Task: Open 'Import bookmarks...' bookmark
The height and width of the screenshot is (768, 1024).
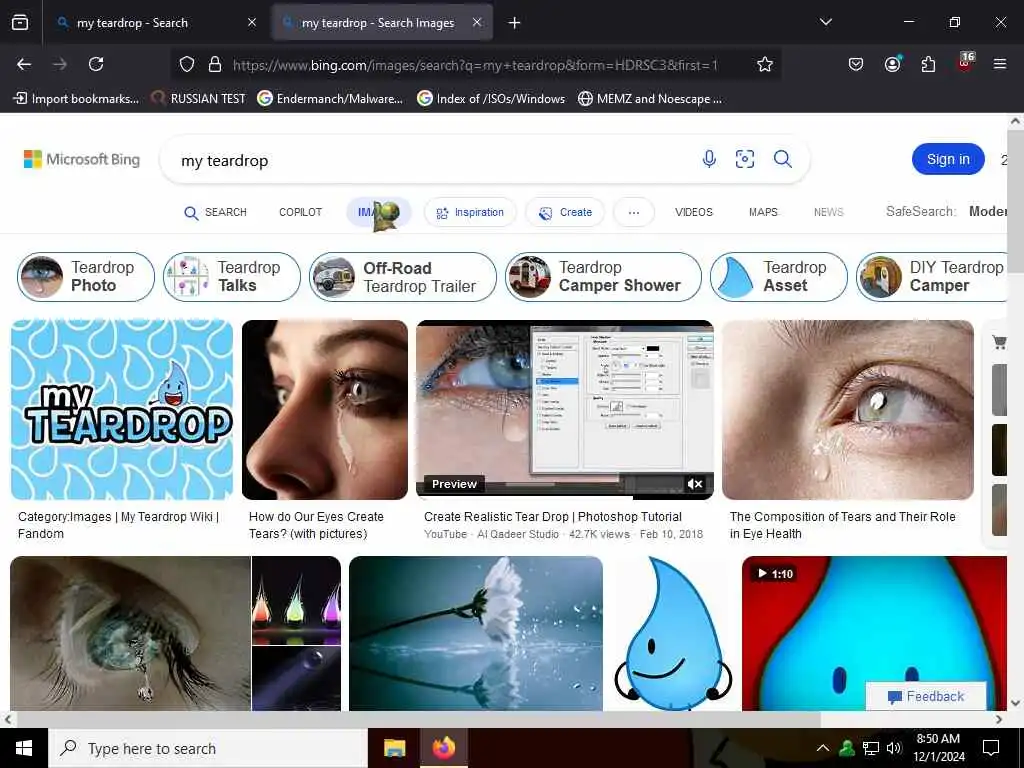Action: 76,99
